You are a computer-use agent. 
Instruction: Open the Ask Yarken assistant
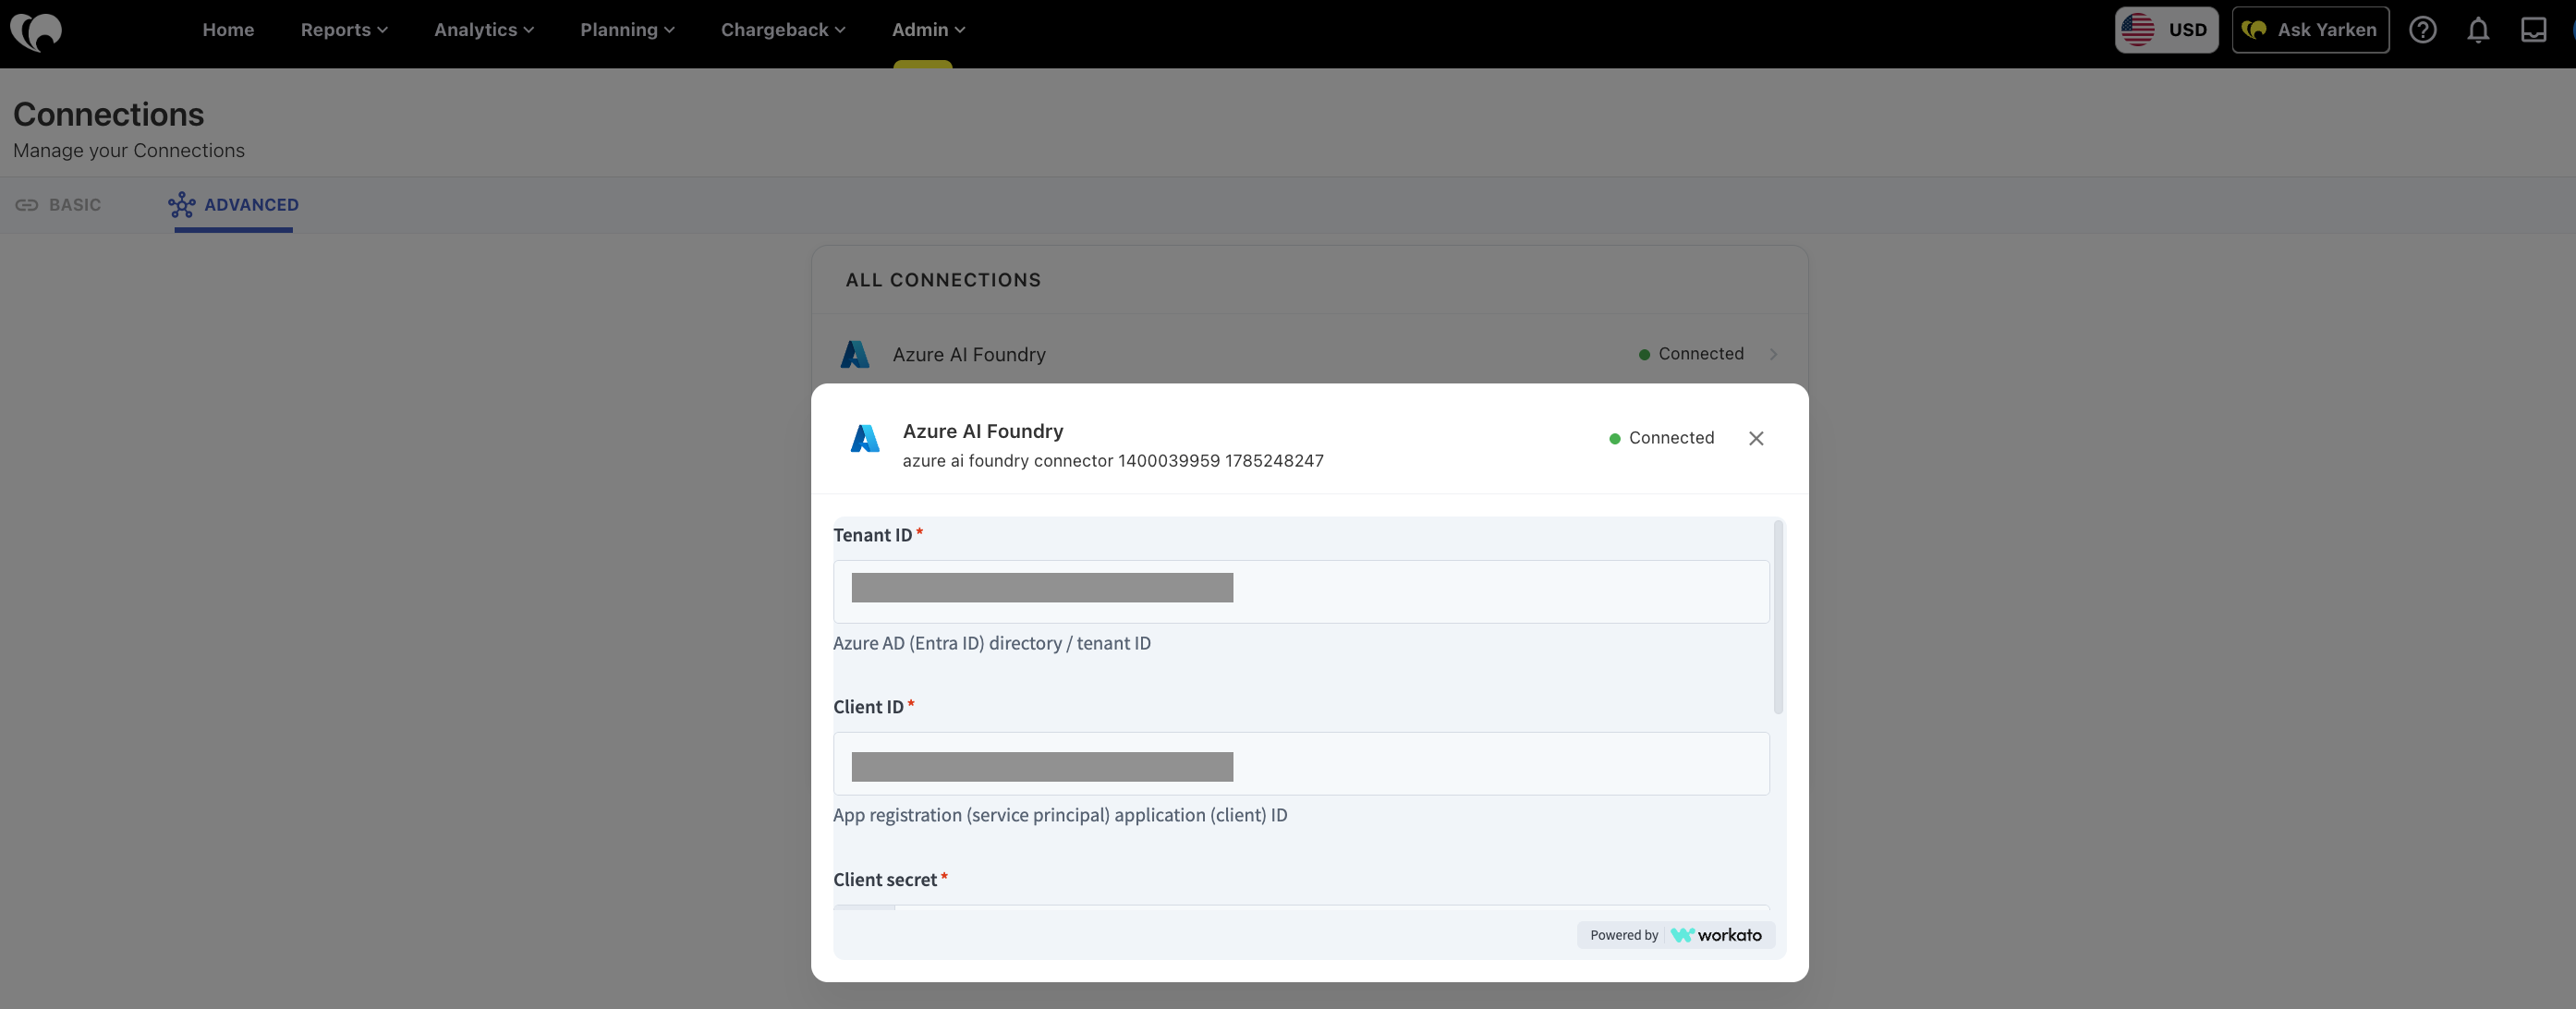[x=2310, y=30]
